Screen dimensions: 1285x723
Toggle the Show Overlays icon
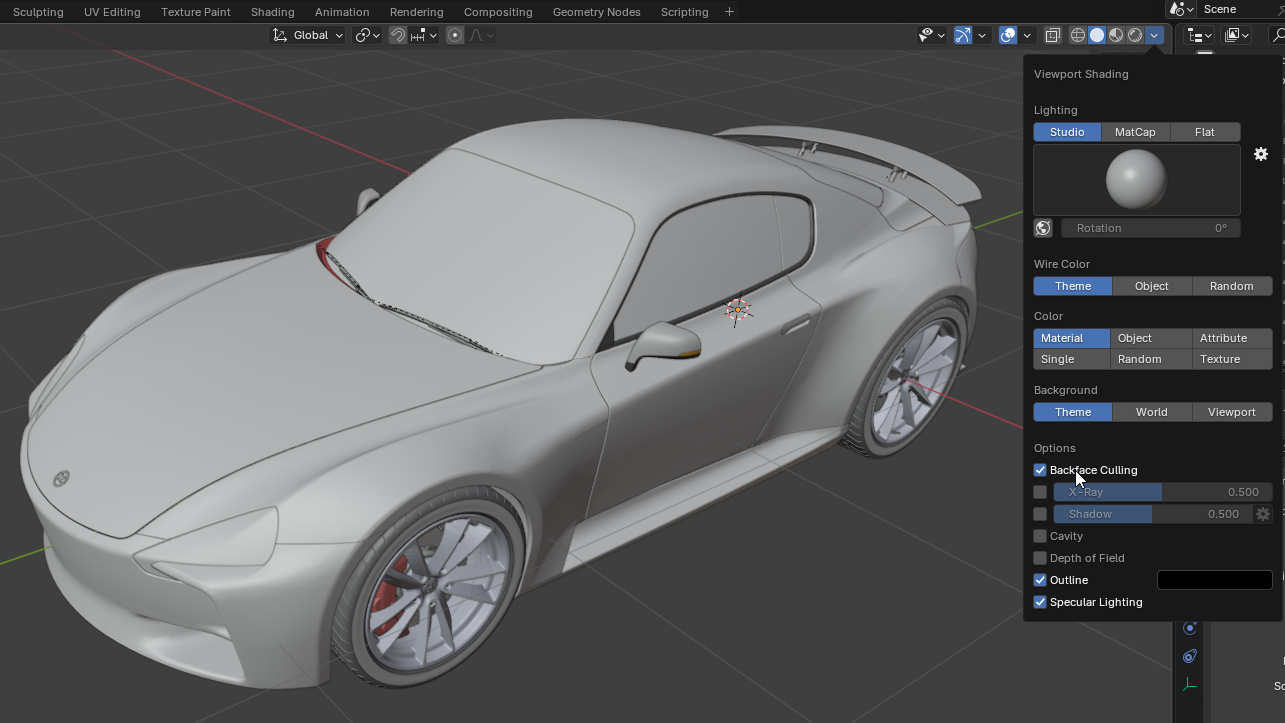pos(1007,35)
